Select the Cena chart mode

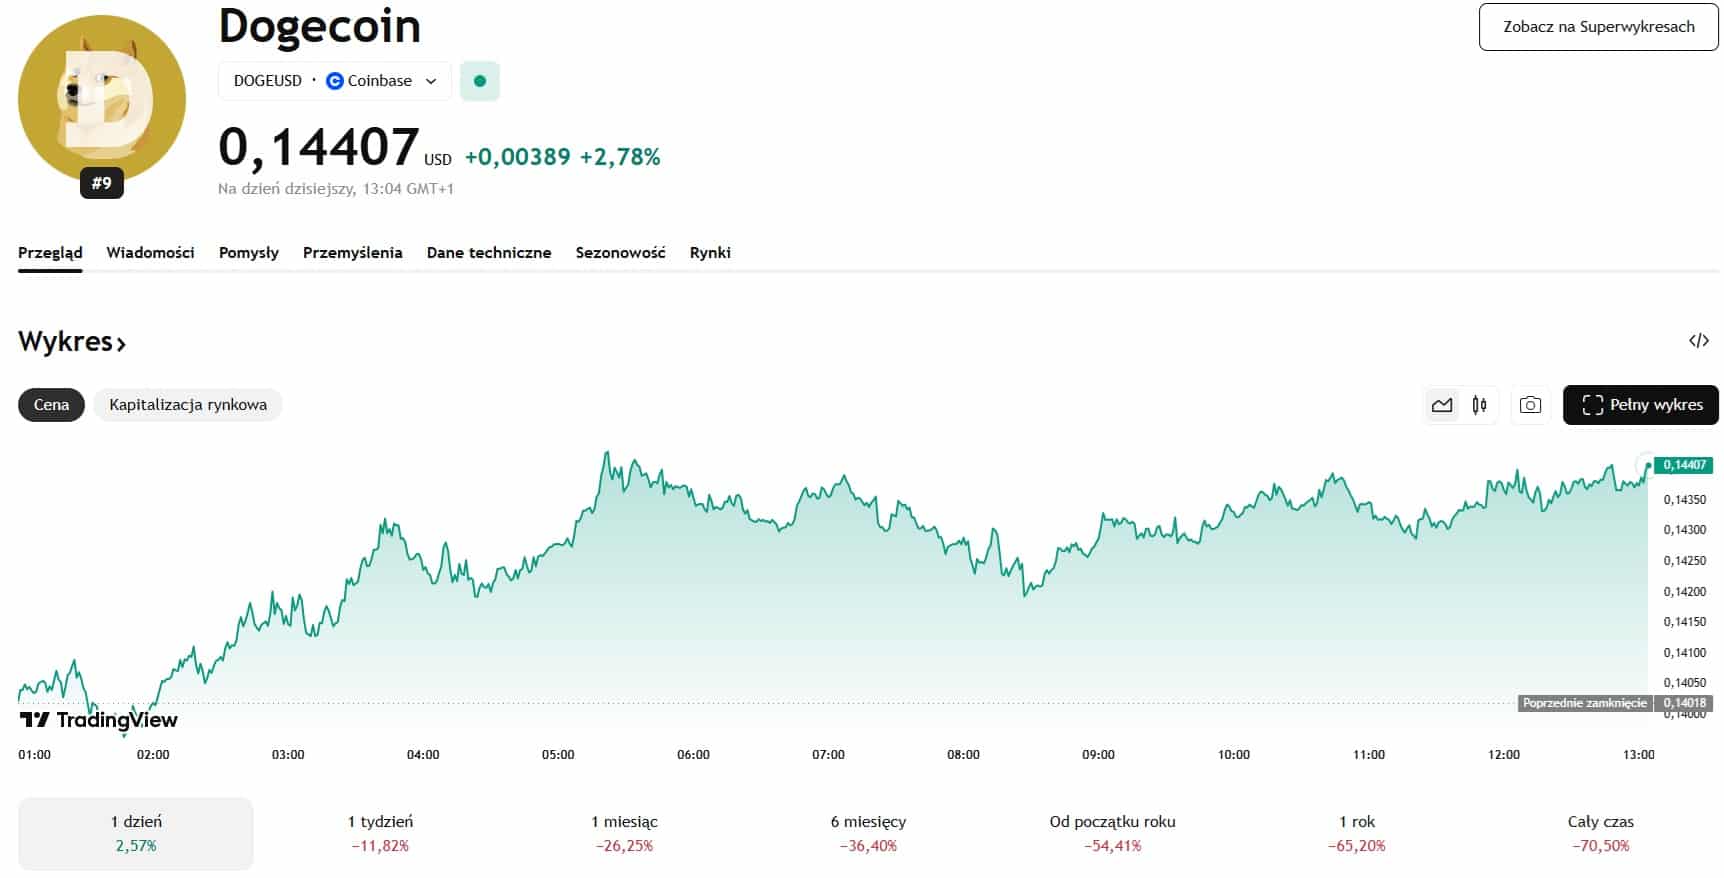click(51, 405)
